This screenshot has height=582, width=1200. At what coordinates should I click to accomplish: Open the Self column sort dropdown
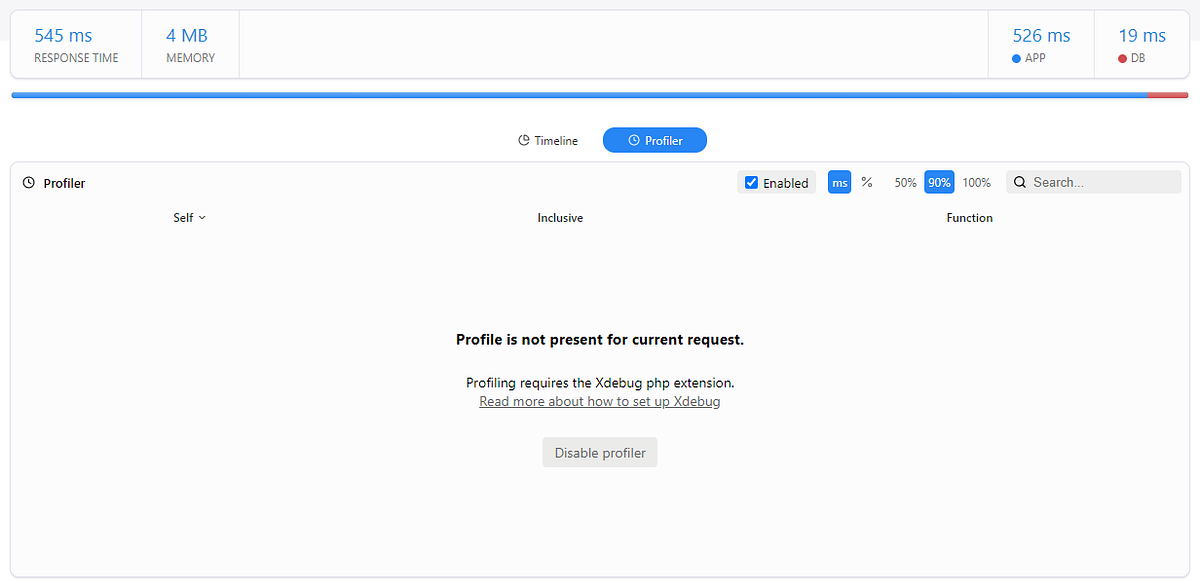click(x=189, y=217)
